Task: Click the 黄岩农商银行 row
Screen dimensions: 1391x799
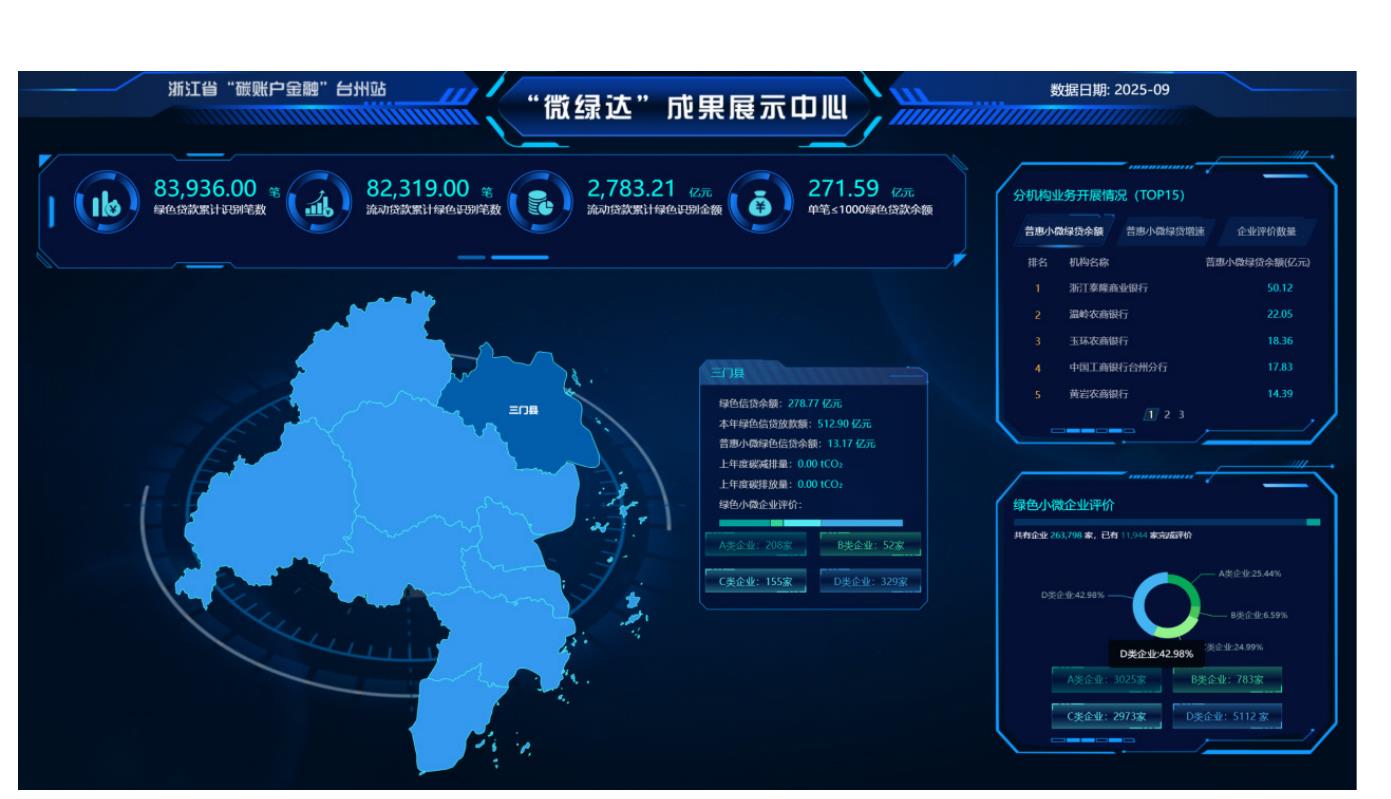Action: coord(1166,394)
